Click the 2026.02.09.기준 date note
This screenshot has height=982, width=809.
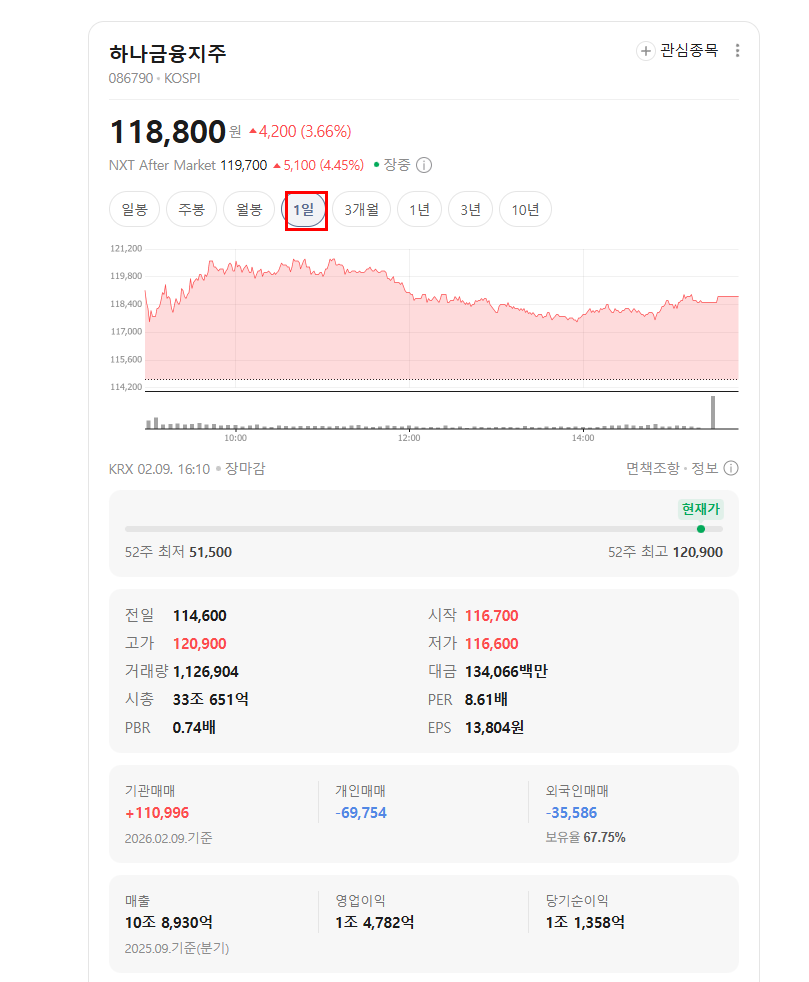(168, 839)
